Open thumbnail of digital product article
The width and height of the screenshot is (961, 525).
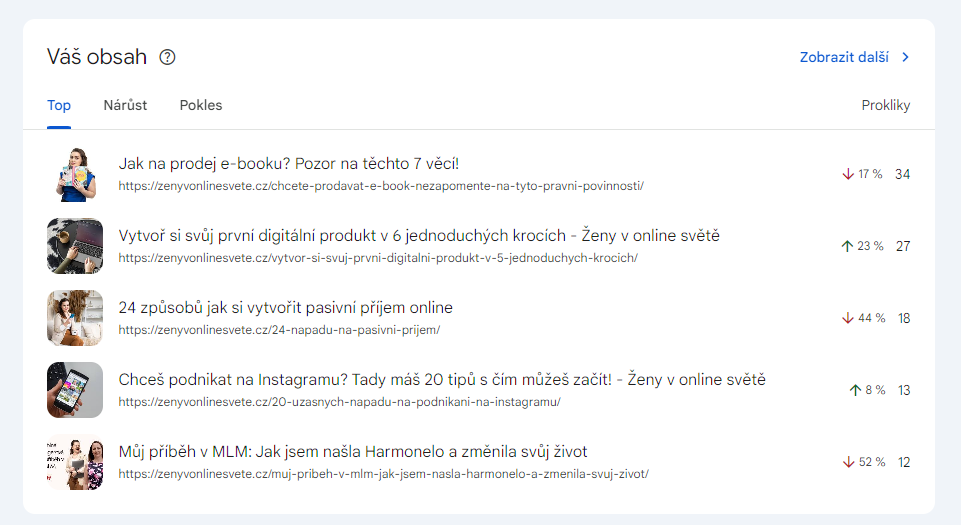pos(75,246)
